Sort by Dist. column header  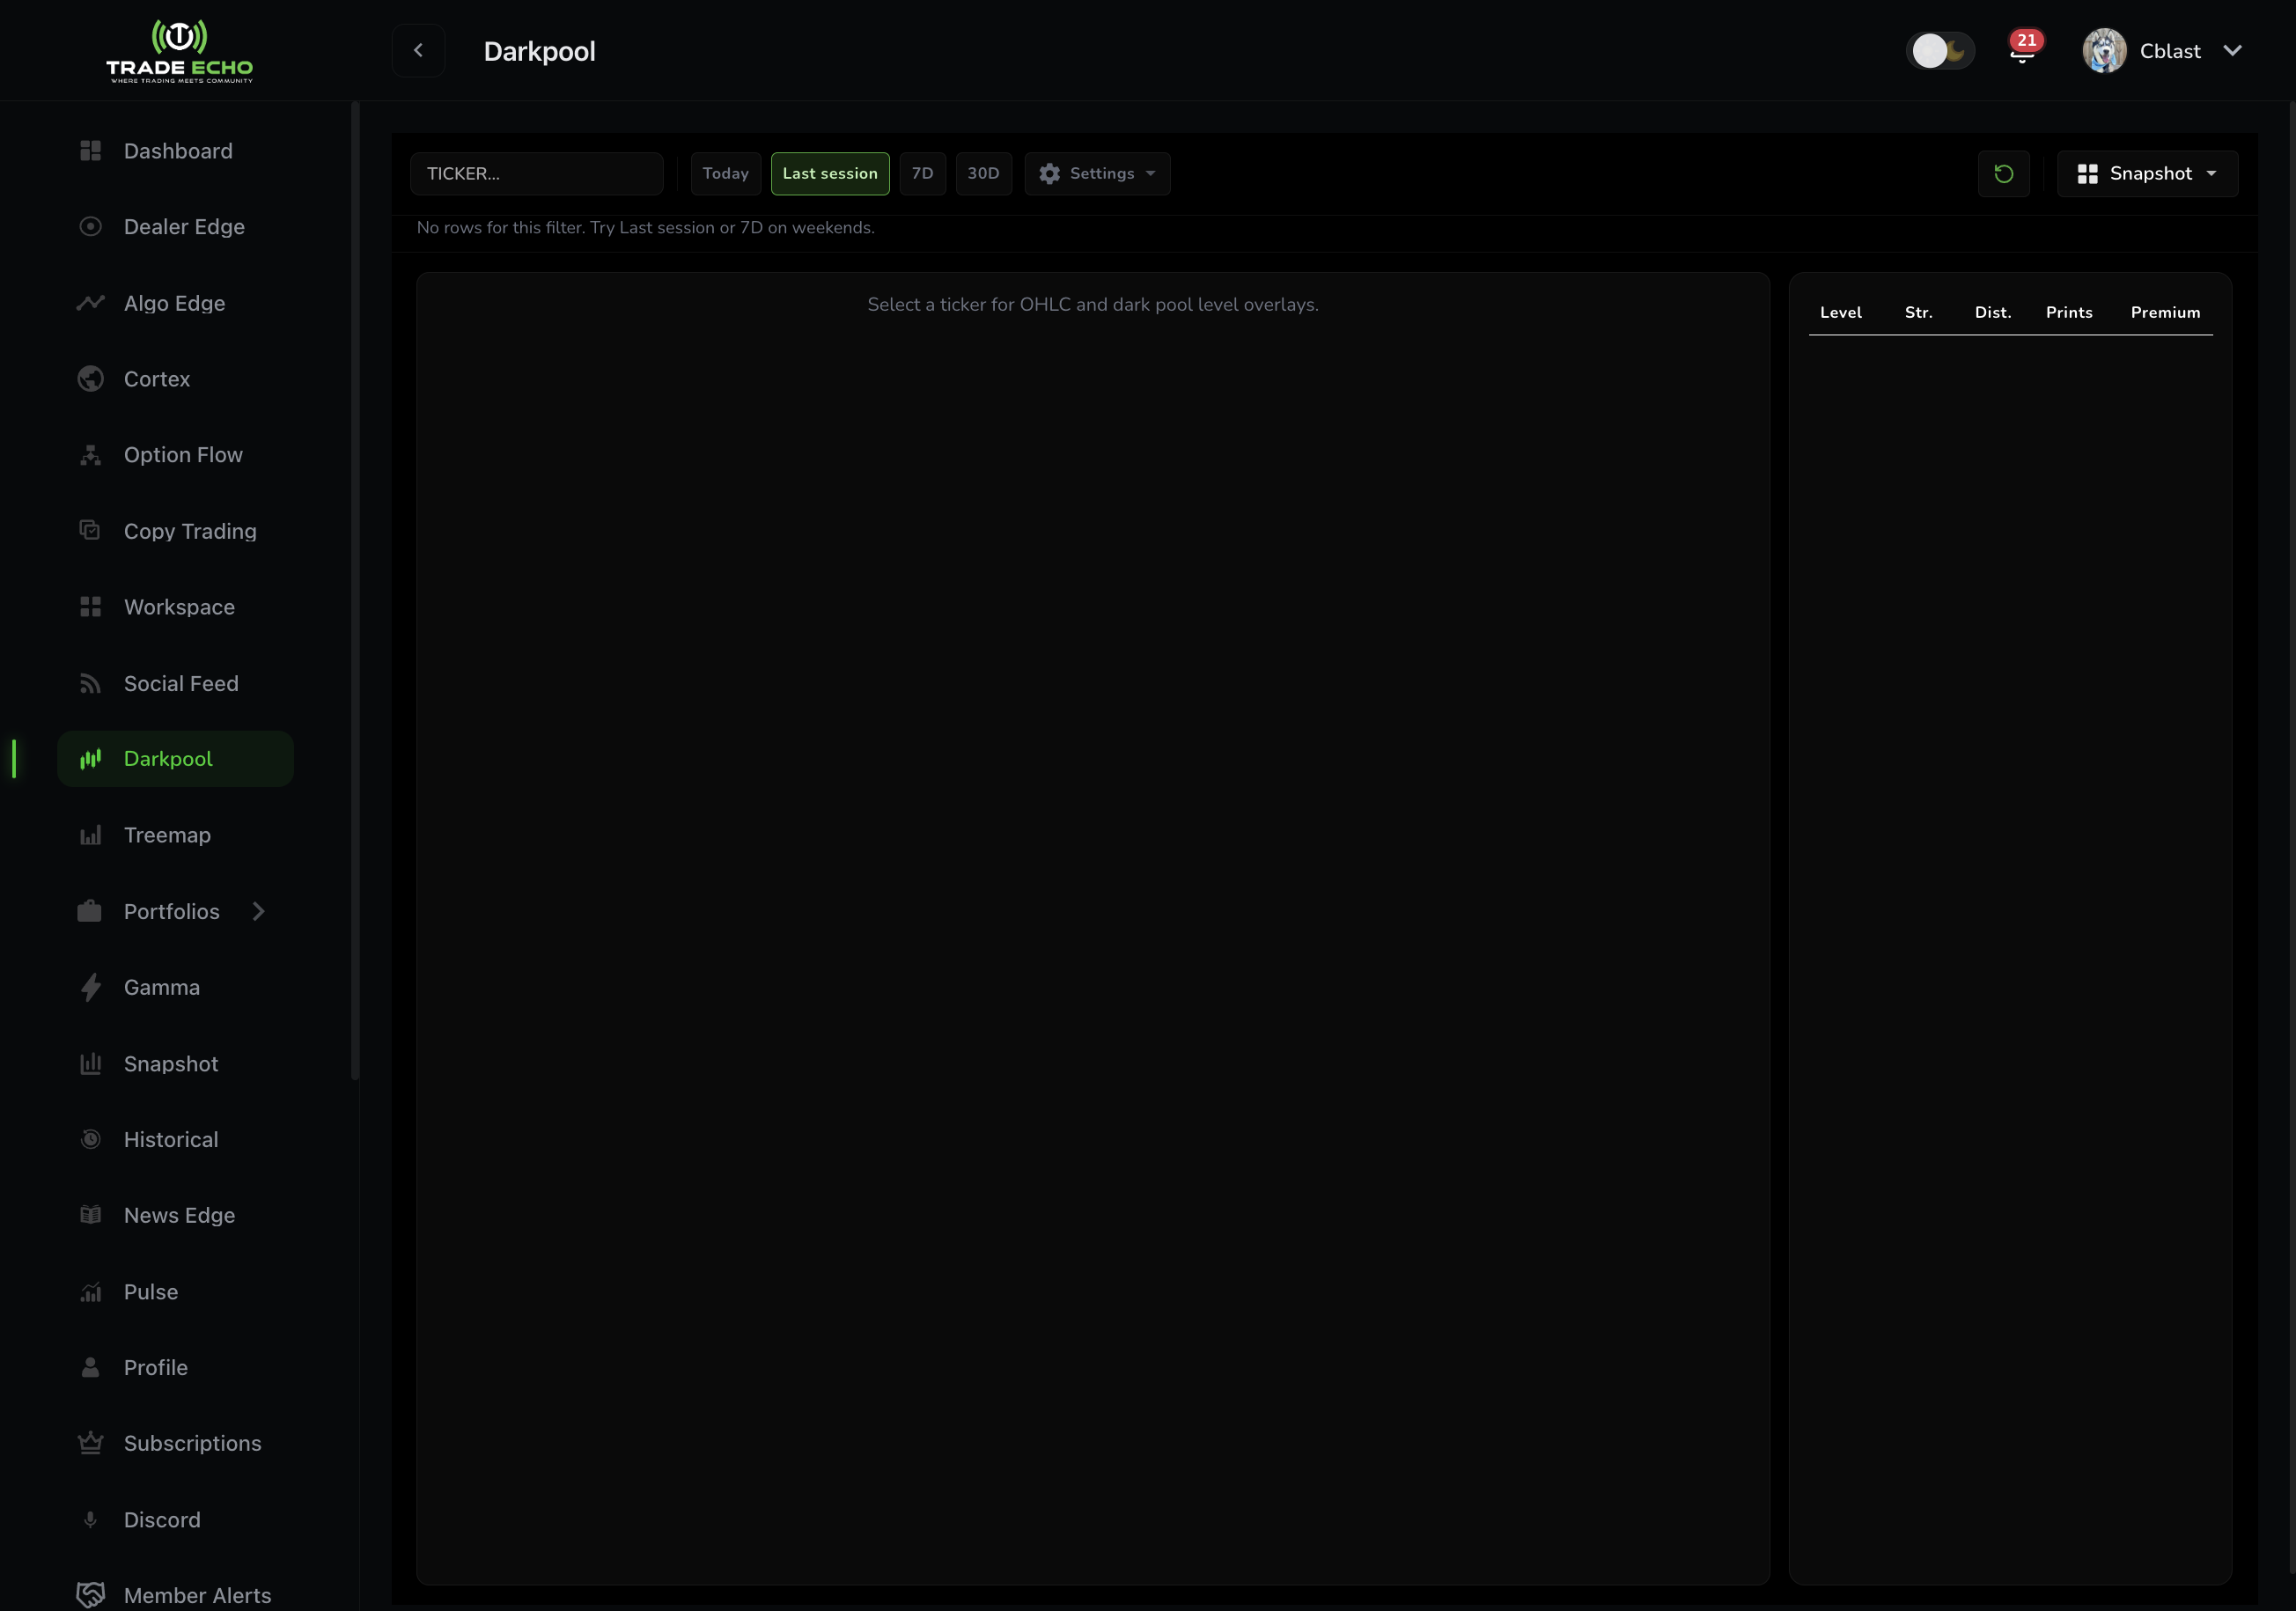pyautogui.click(x=1992, y=313)
